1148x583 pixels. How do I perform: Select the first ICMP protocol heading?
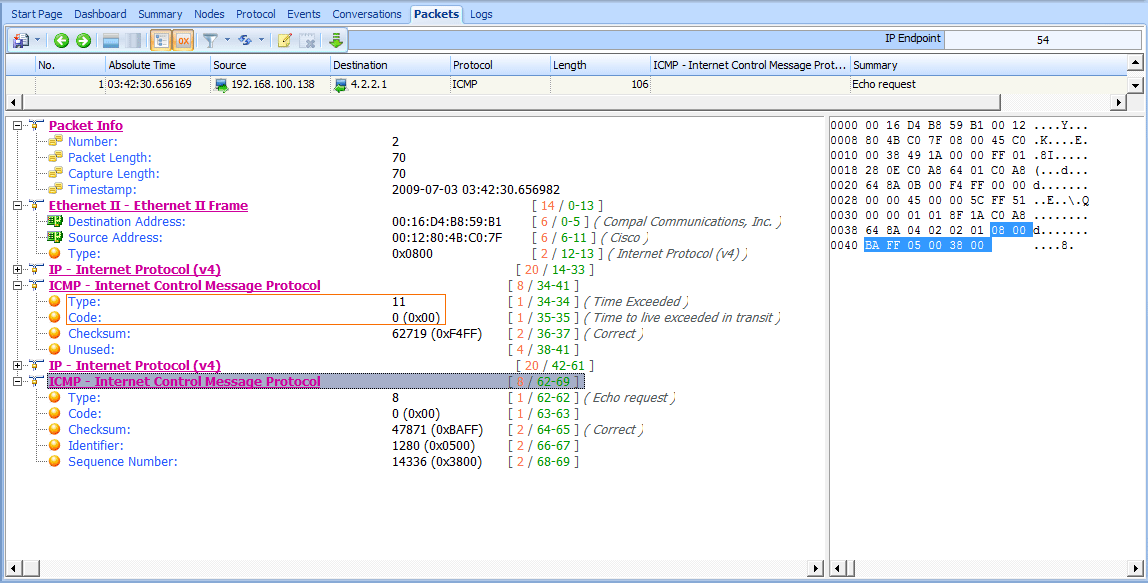[184, 286]
